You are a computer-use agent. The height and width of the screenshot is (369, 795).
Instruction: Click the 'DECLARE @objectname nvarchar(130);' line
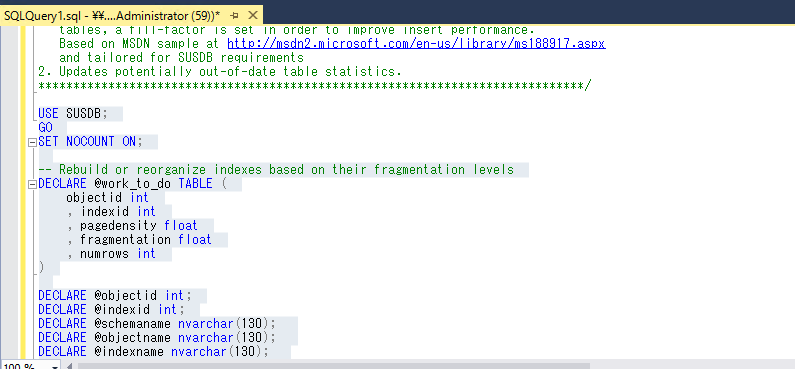[x=157, y=337]
